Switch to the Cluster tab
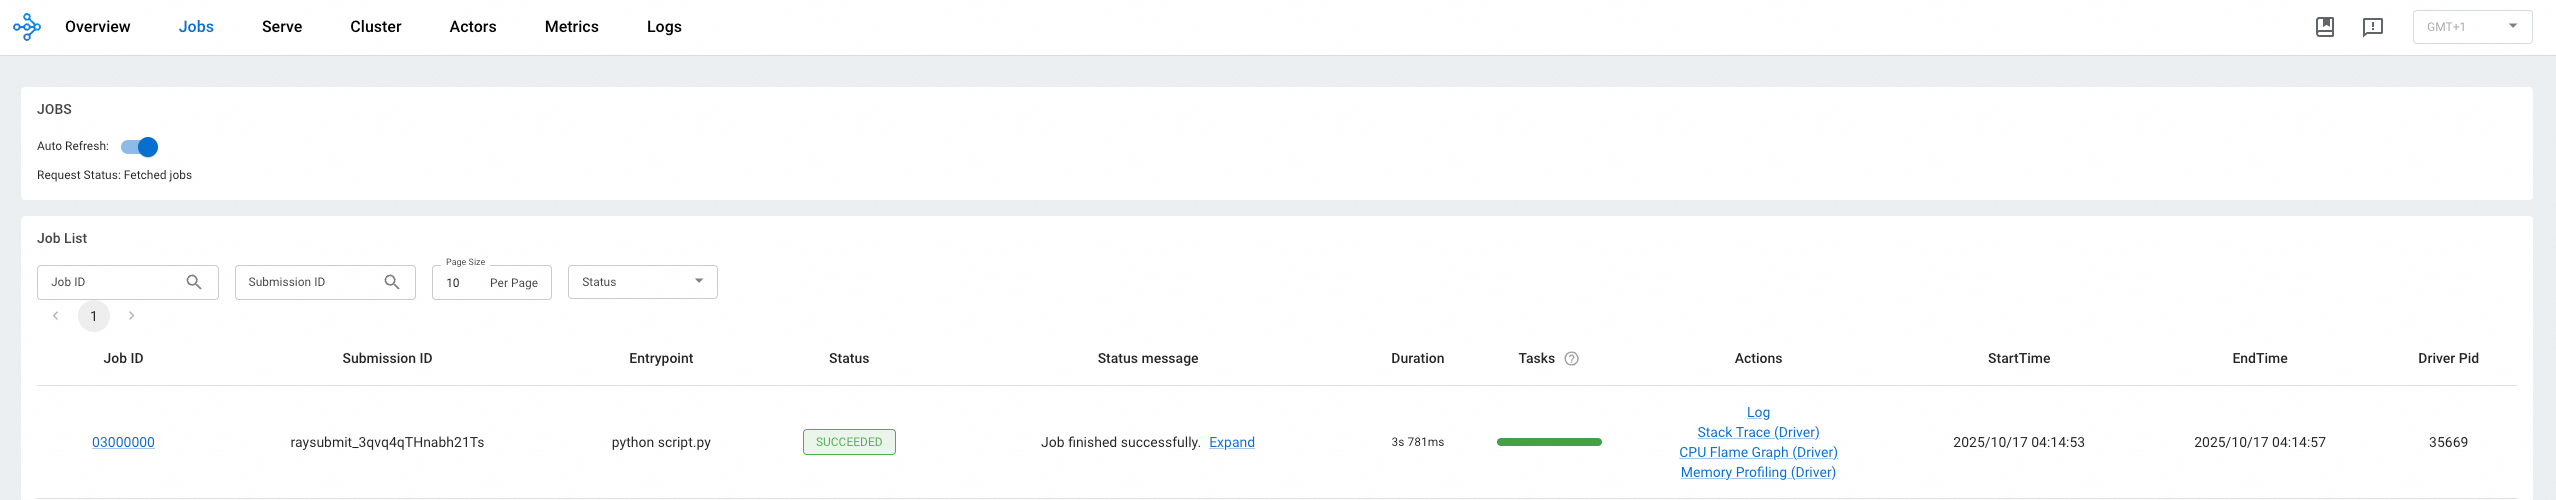 pos(376,27)
